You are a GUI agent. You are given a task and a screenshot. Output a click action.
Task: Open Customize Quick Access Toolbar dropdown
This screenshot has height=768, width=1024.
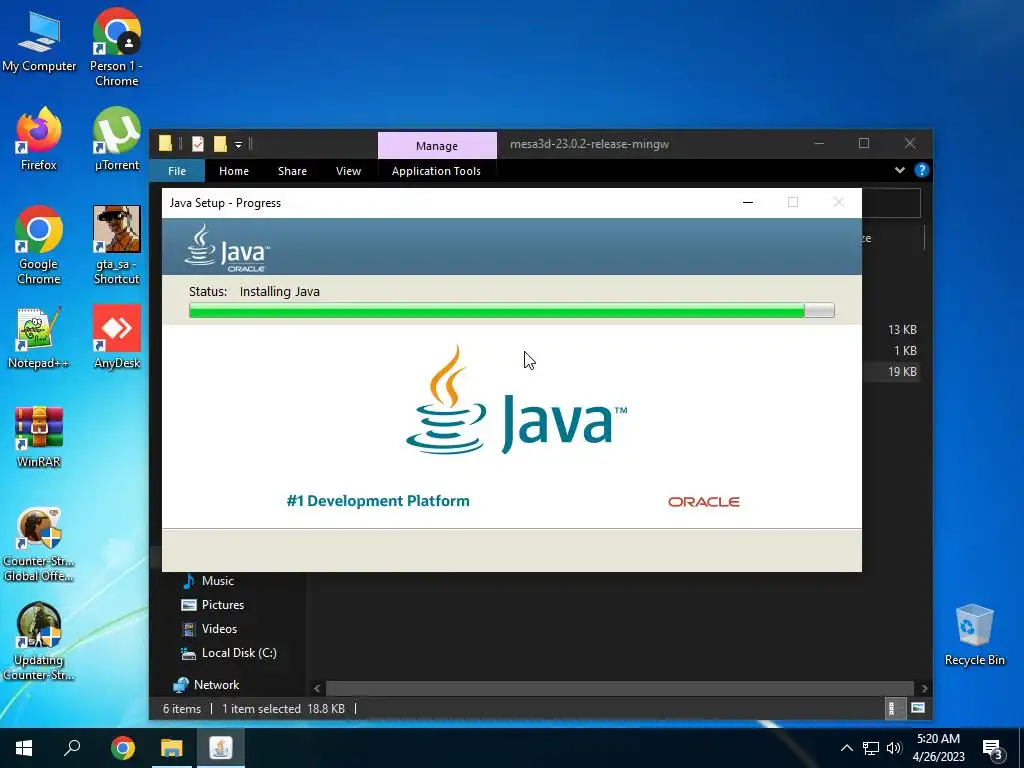point(238,144)
